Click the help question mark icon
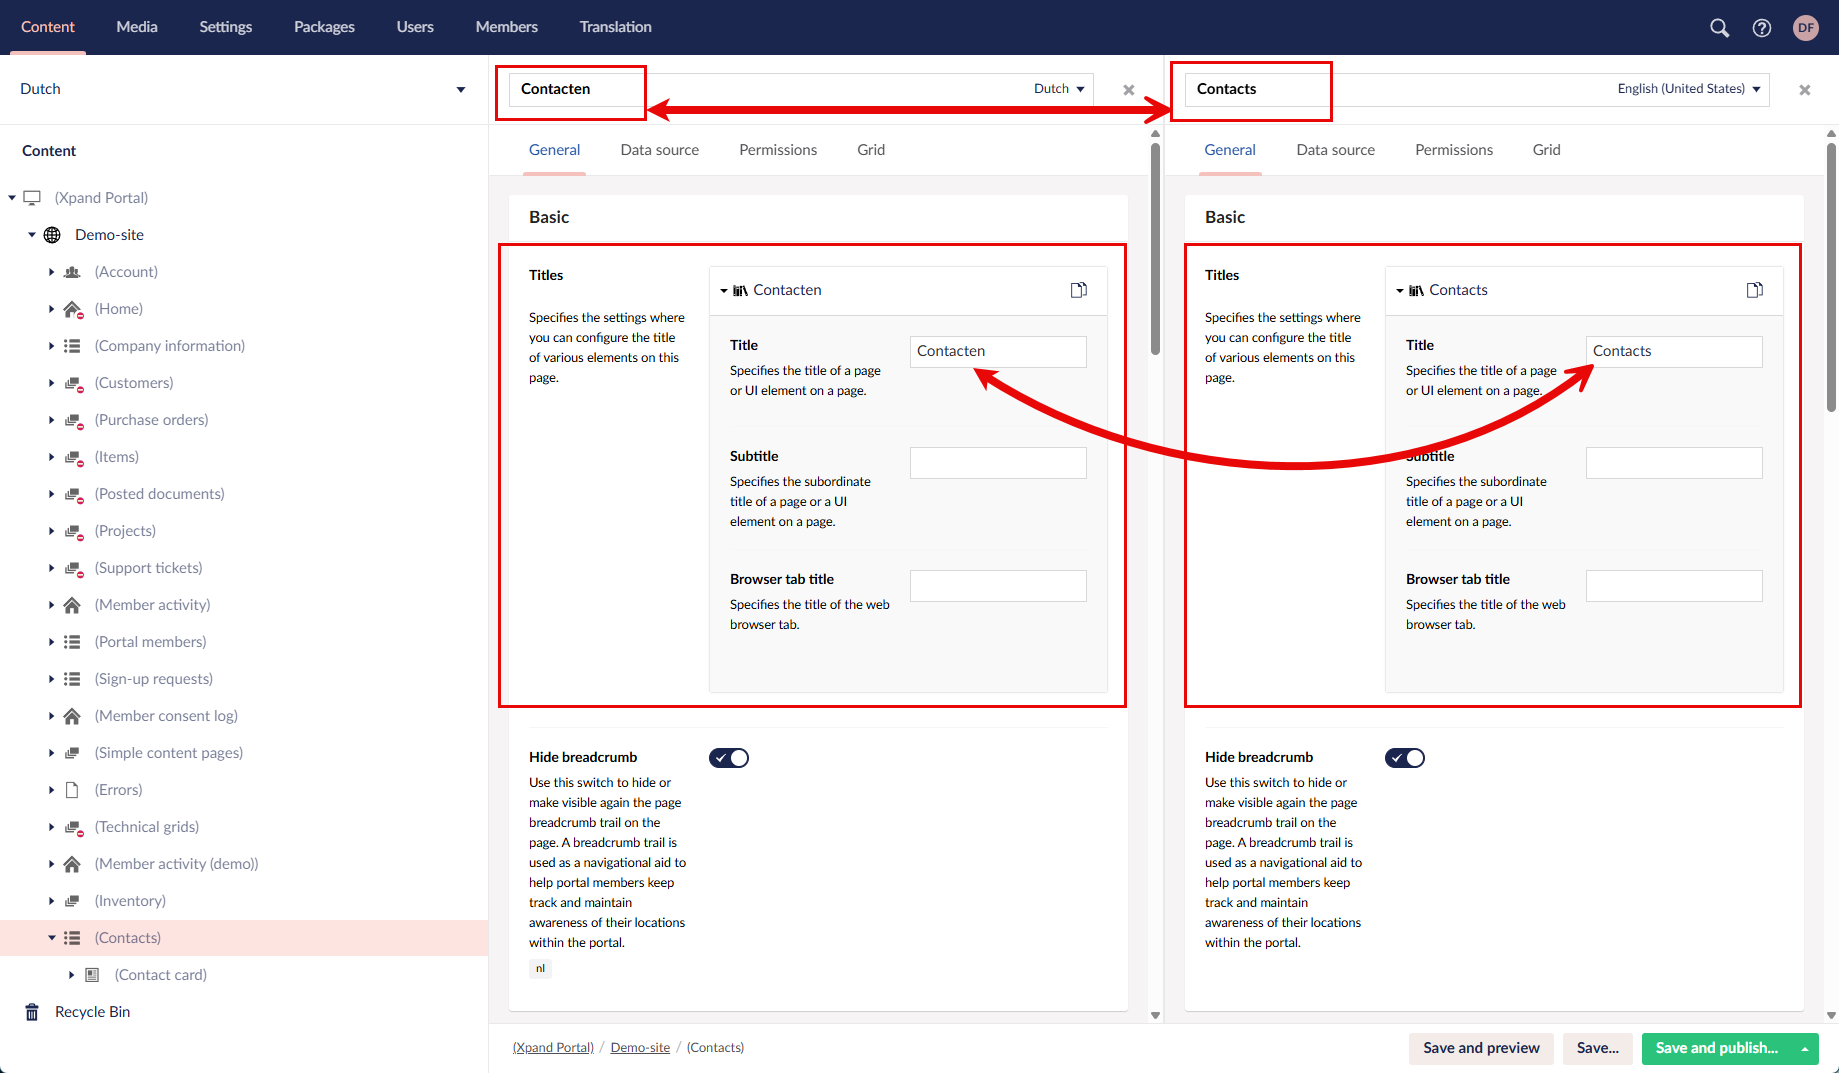 [1762, 28]
